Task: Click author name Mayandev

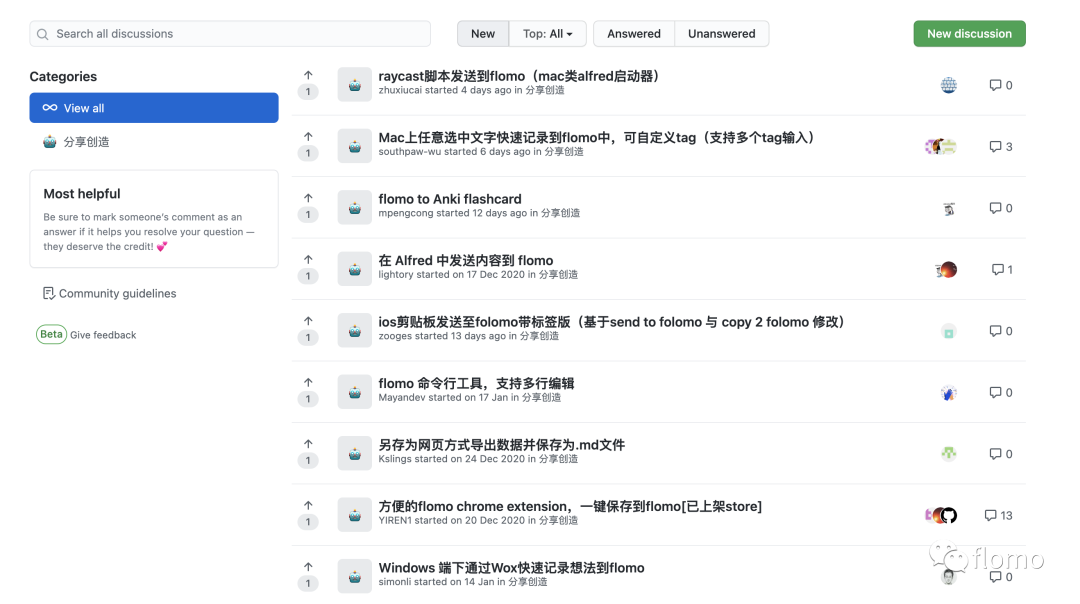Action: (x=402, y=397)
